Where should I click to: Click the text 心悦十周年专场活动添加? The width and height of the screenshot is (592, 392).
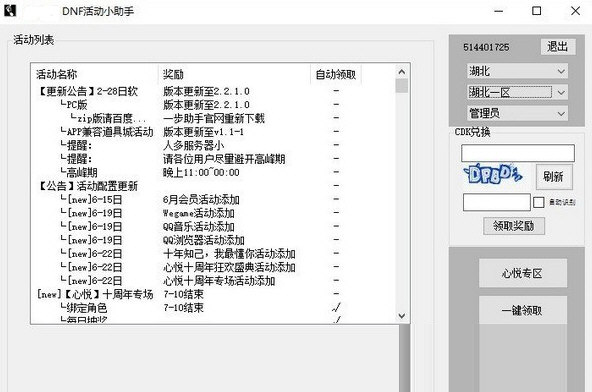coord(219,281)
